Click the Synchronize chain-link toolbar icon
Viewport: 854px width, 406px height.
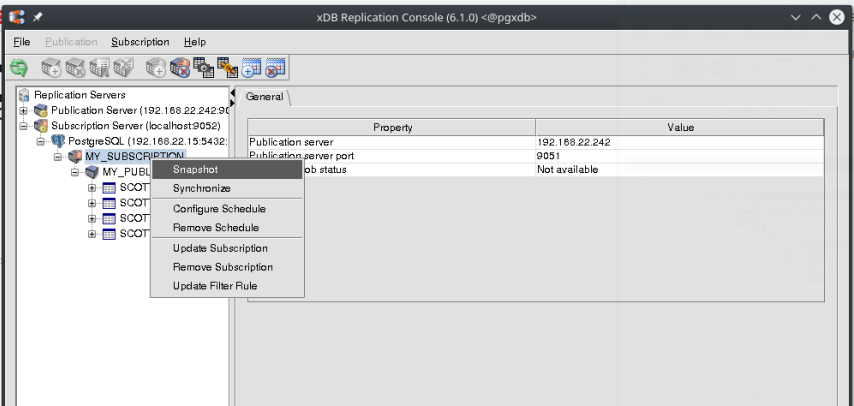click(227, 68)
